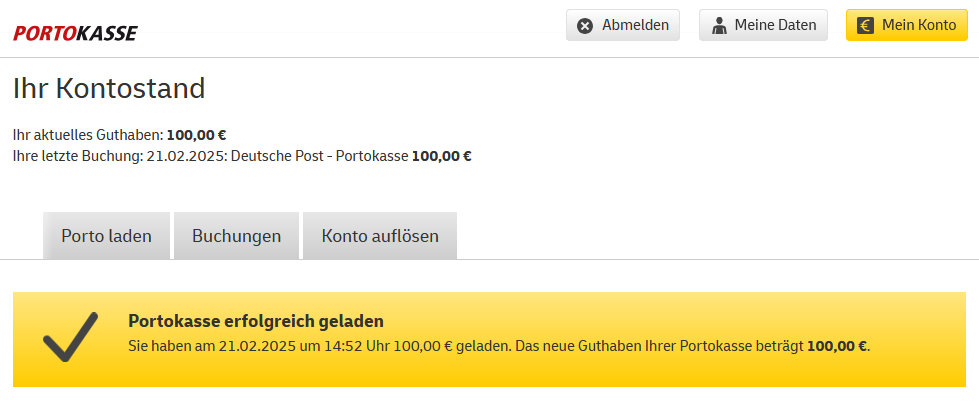Select the Konto auflösen tab
Screen dimensions: 979x406
(380, 236)
